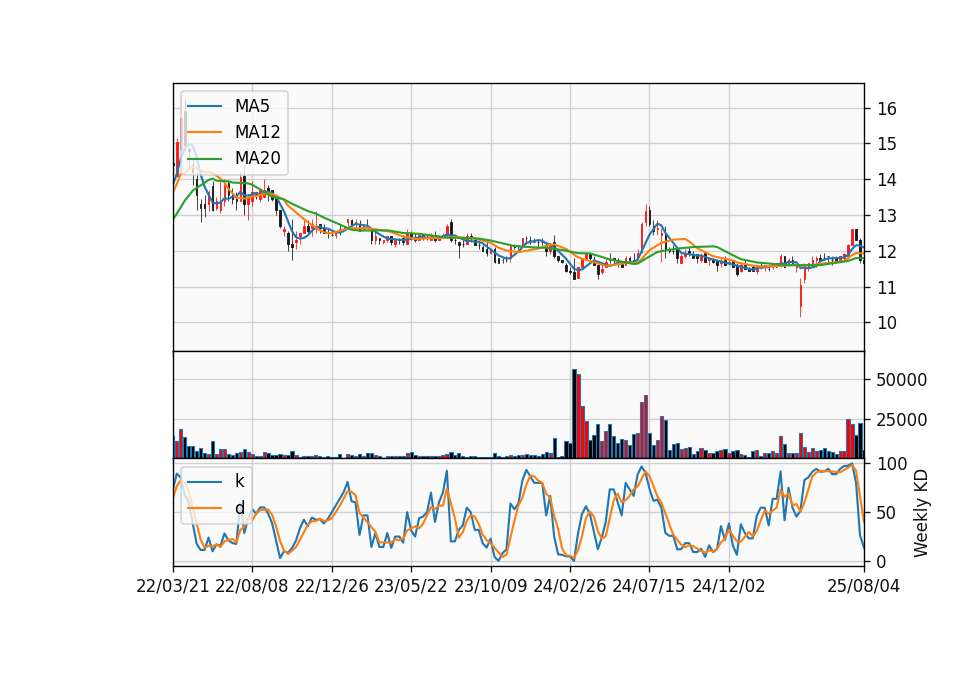Click the 22/12/26 date label
The image size is (960, 690).
pos(332,586)
